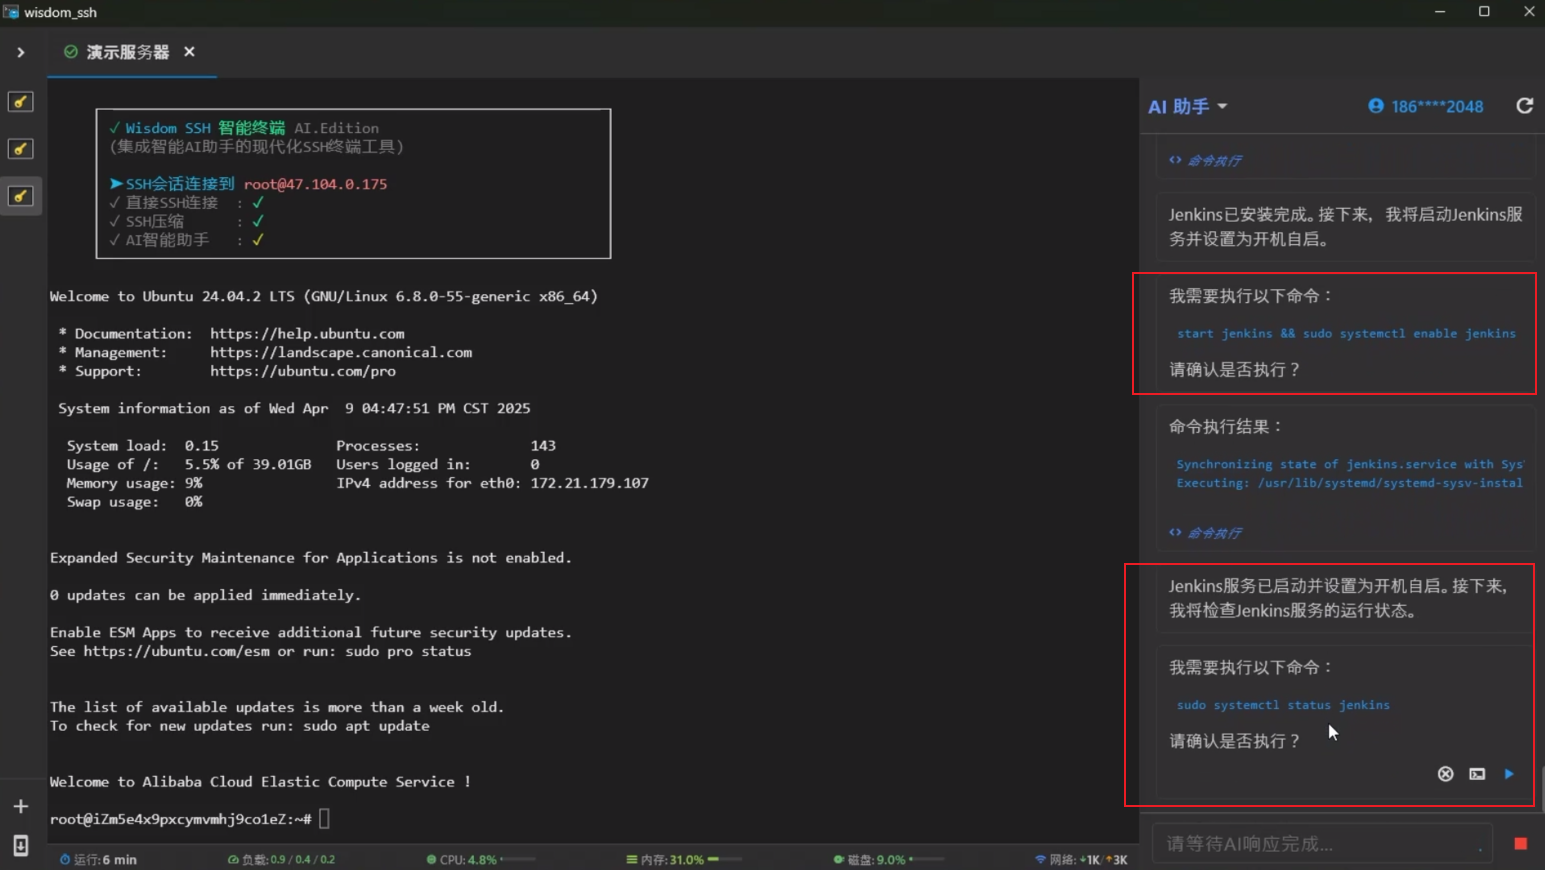Viewport: 1545px width, 870px height.
Task: Click the 运行 clock icon in status bar
Action: (x=65, y=860)
